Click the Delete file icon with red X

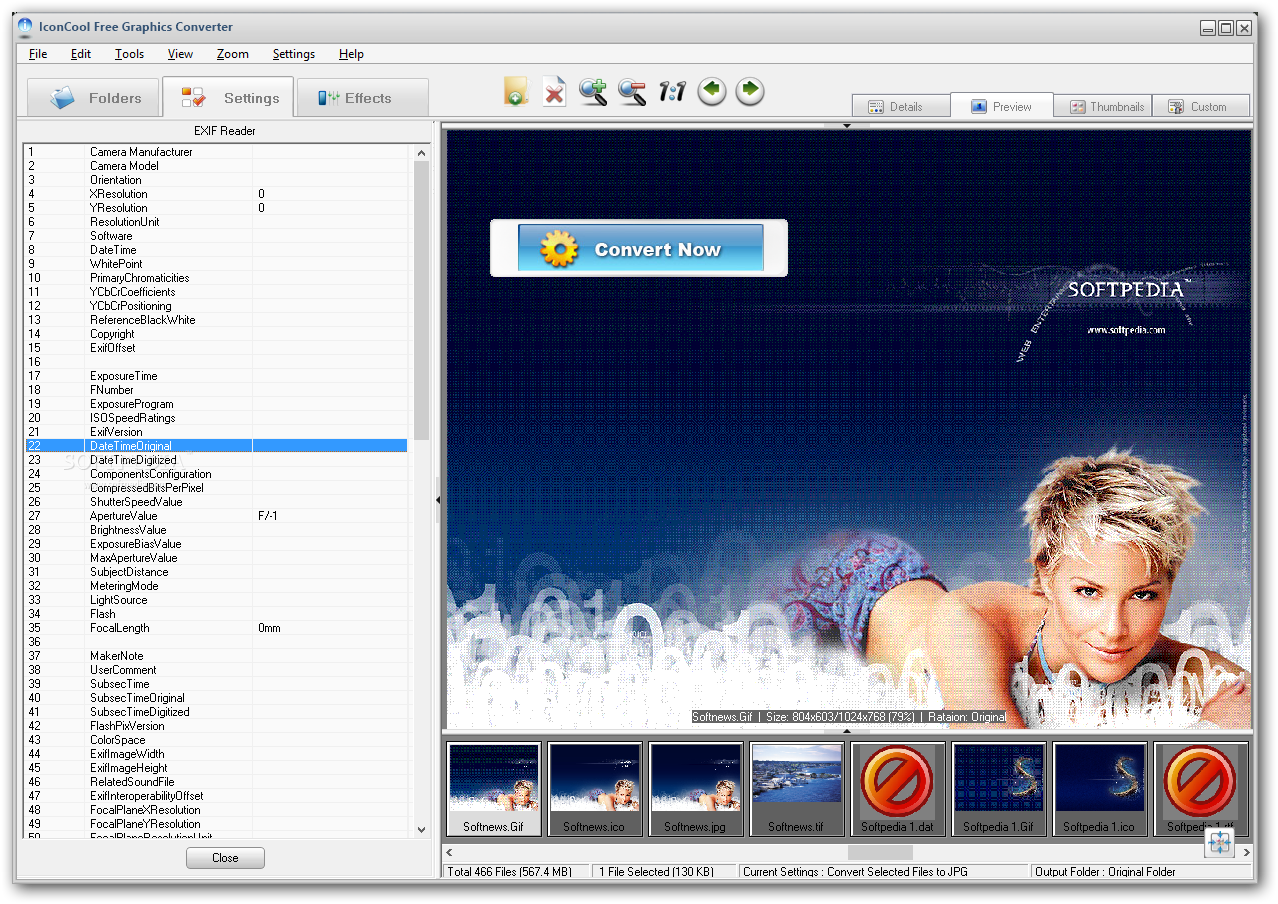pos(554,92)
